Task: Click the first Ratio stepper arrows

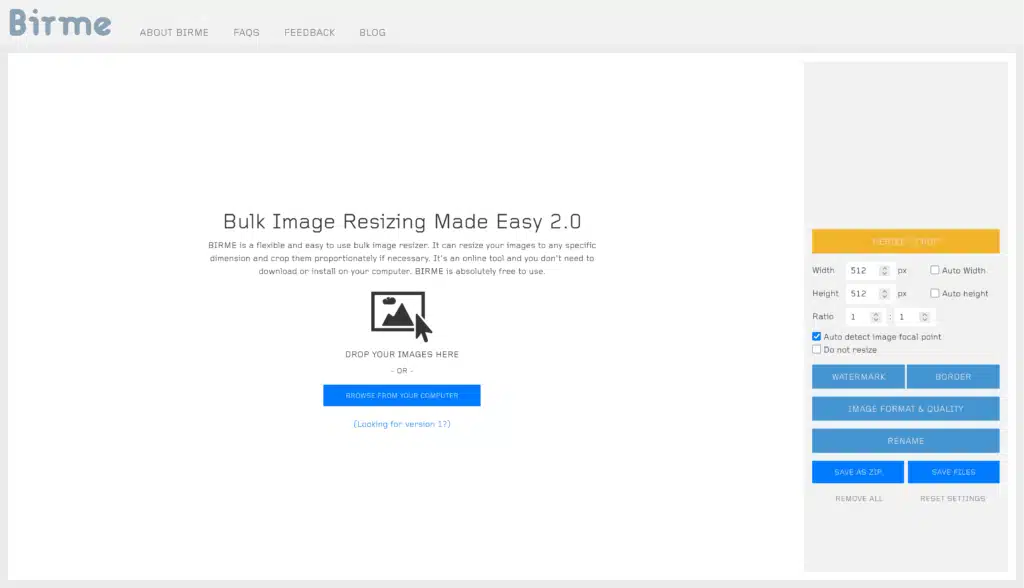Action: pos(876,317)
